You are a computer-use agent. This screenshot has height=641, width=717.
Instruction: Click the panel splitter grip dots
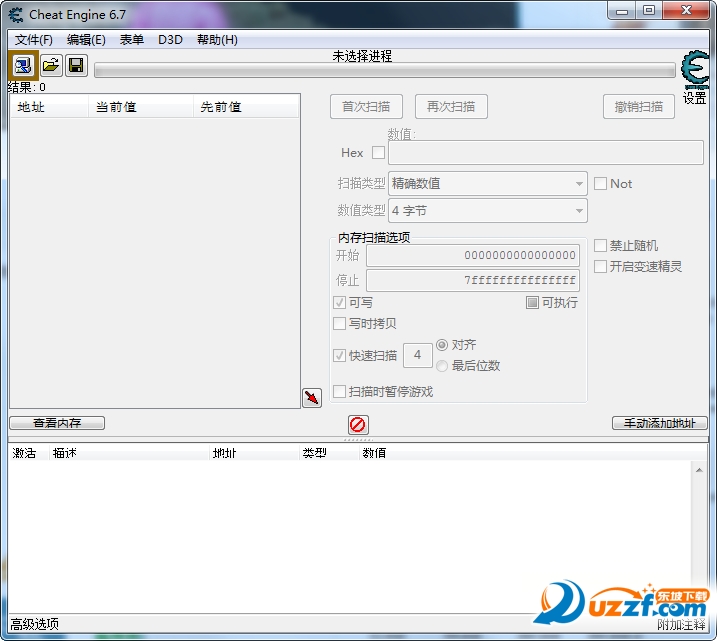pos(358,440)
